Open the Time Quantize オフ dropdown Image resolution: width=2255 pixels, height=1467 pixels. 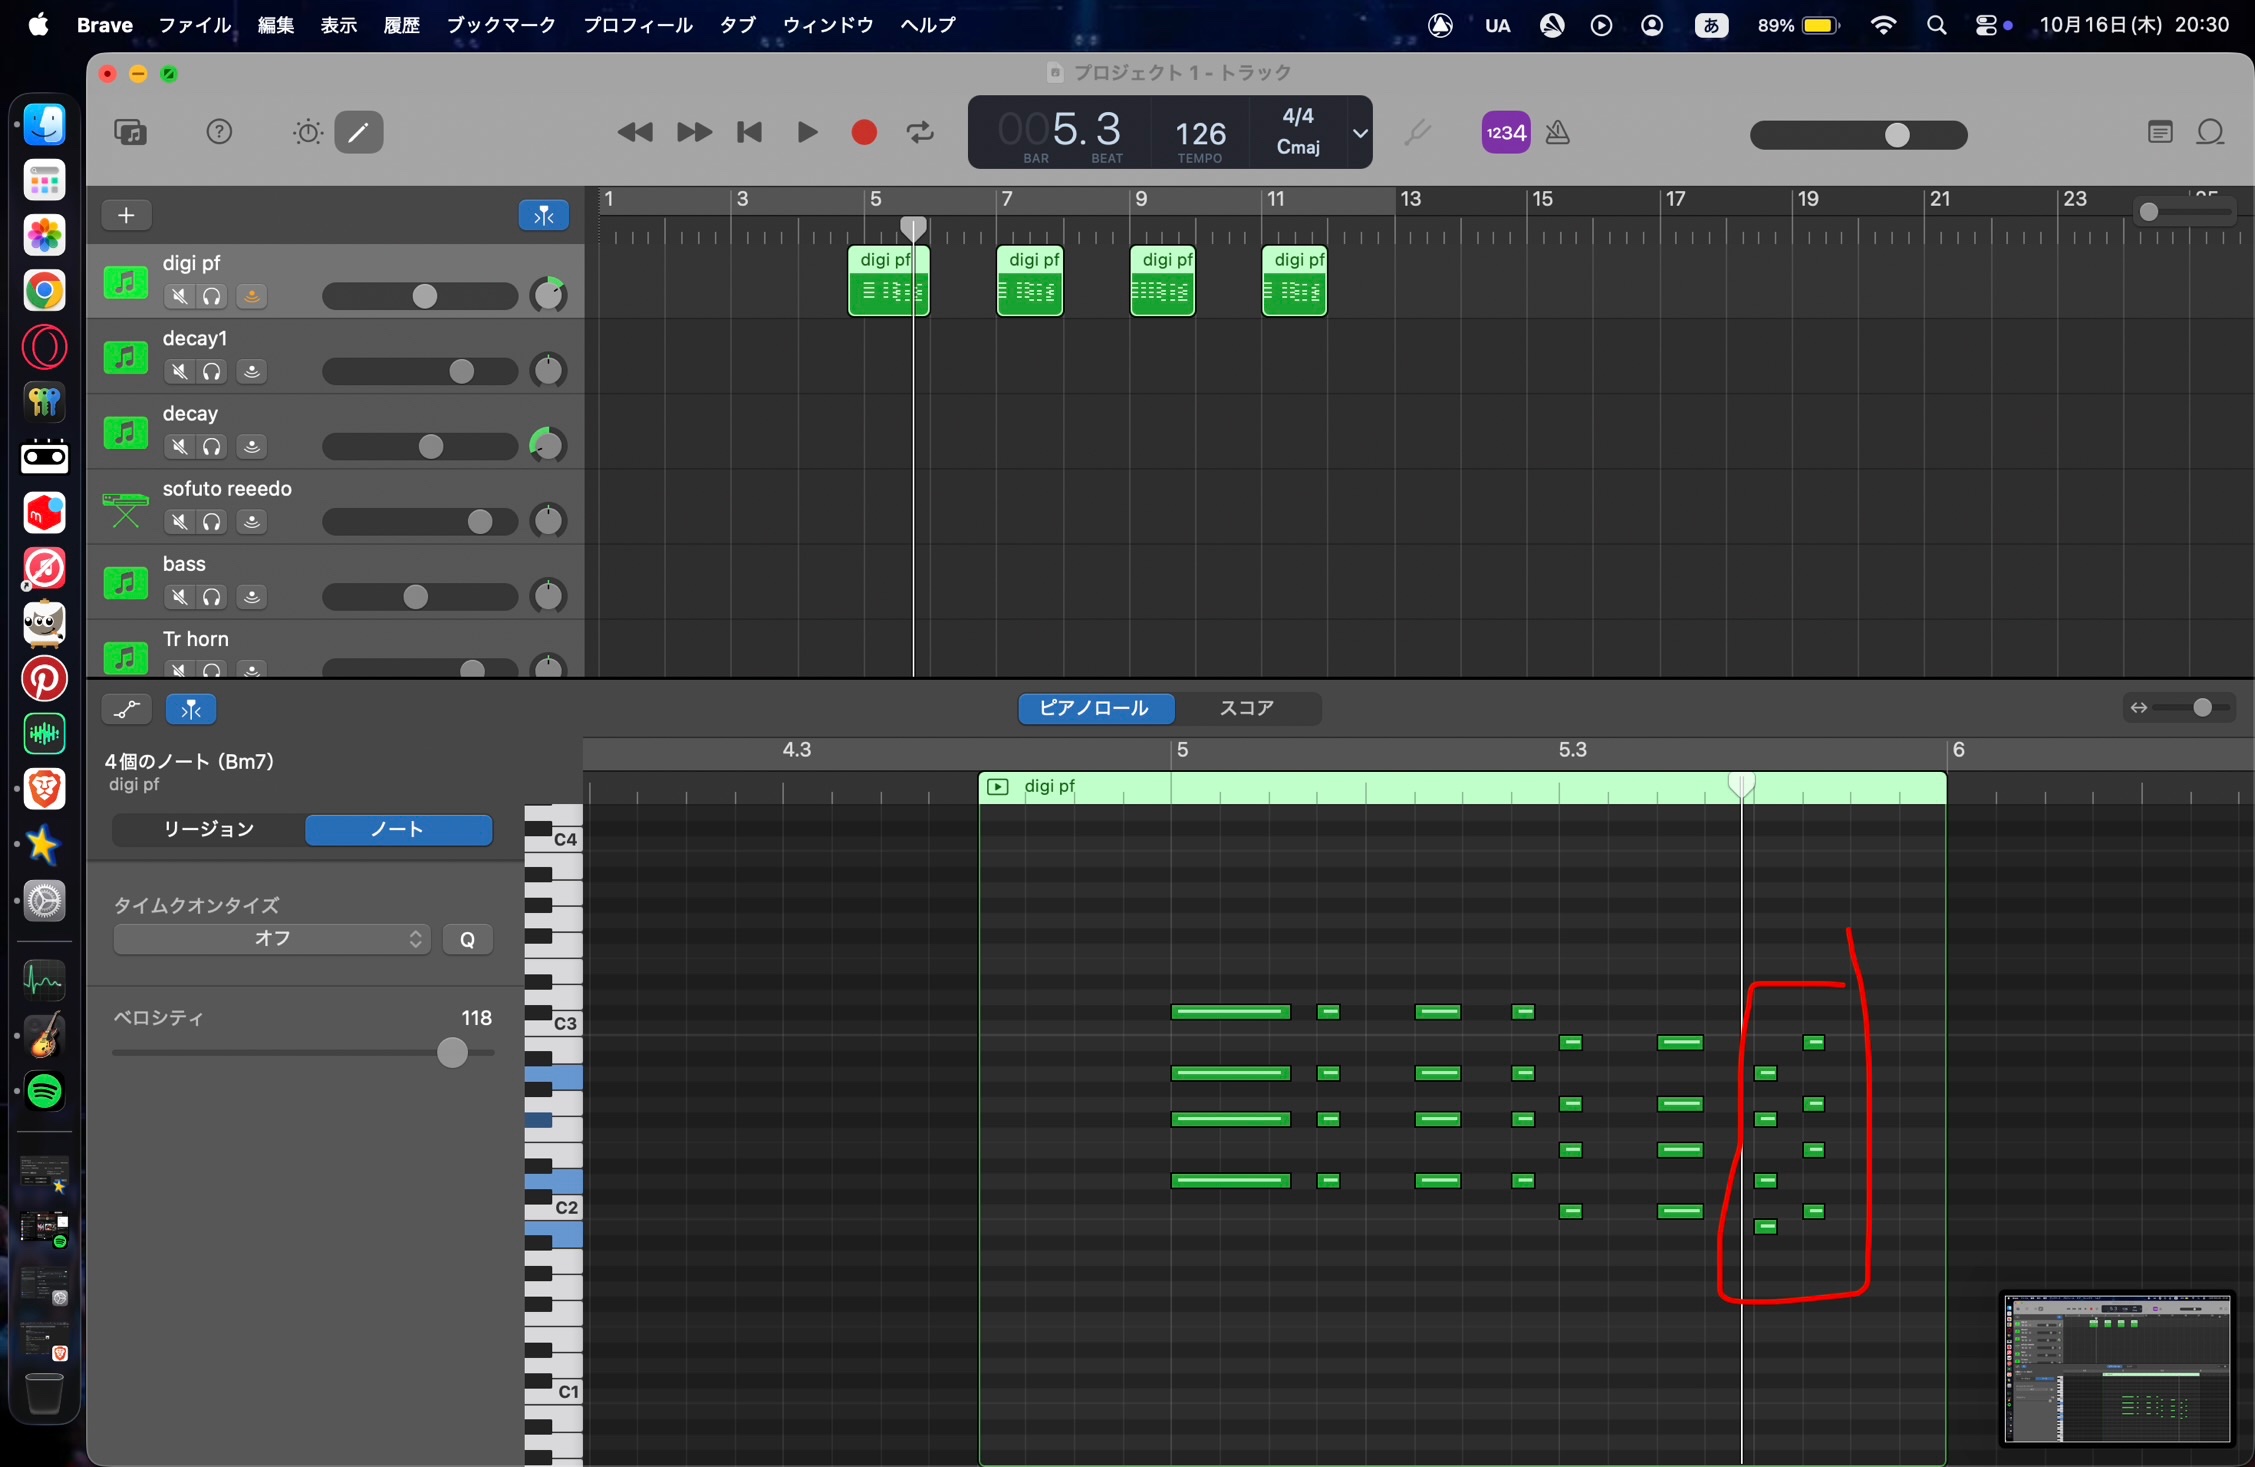271,939
